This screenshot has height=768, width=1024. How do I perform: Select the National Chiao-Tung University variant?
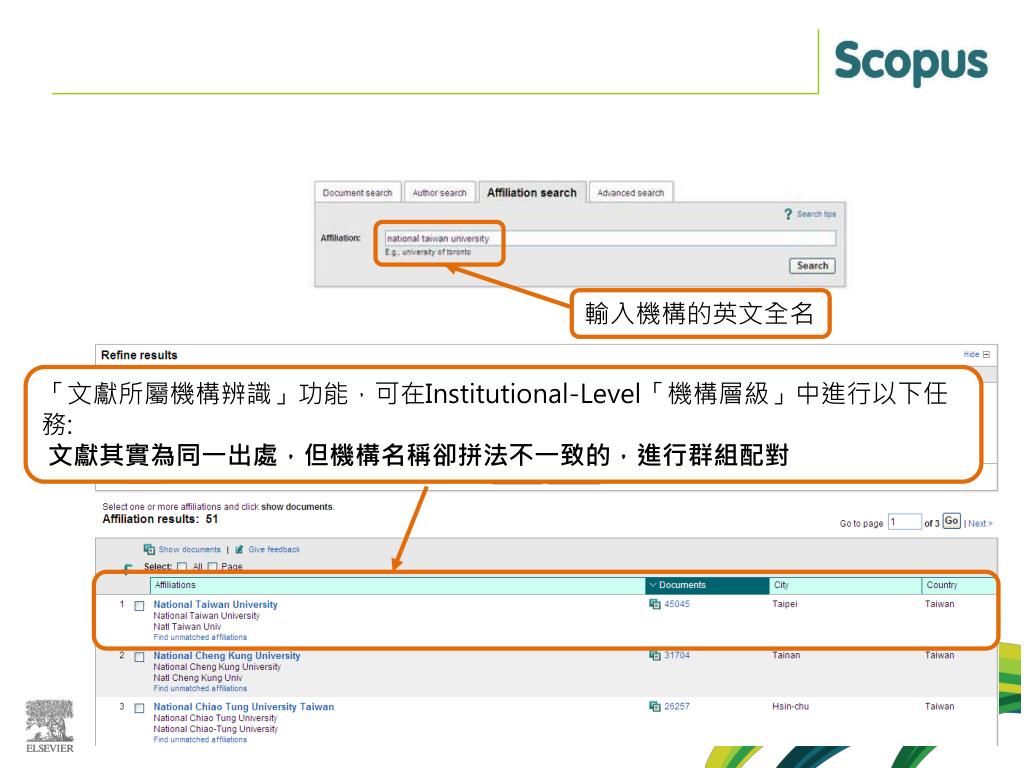pyautogui.click(x=216, y=729)
